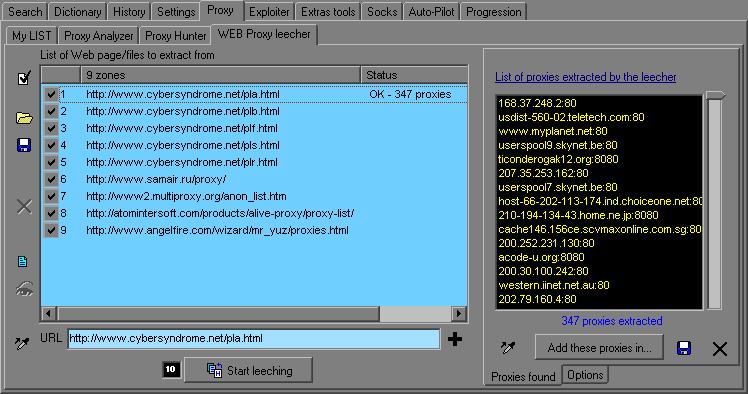
Task: Click Add these proxies in... button
Action: [599, 348]
